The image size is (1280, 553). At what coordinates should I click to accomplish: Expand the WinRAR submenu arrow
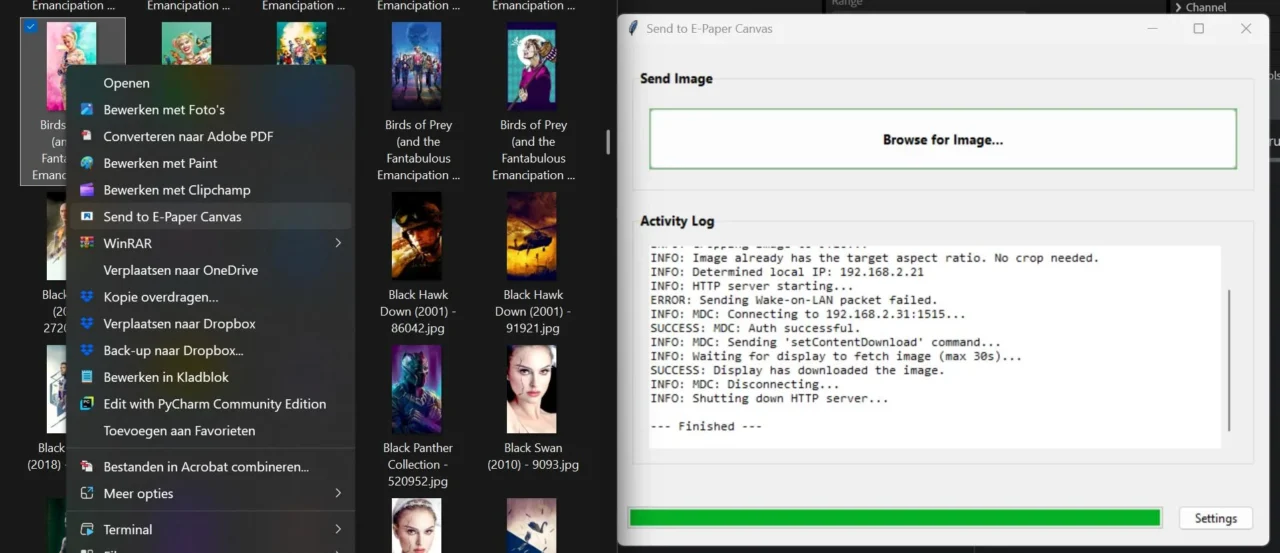pyautogui.click(x=338, y=243)
